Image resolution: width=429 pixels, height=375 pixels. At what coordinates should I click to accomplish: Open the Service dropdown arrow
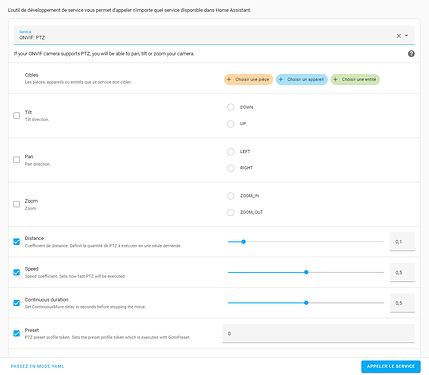click(x=406, y=35)
